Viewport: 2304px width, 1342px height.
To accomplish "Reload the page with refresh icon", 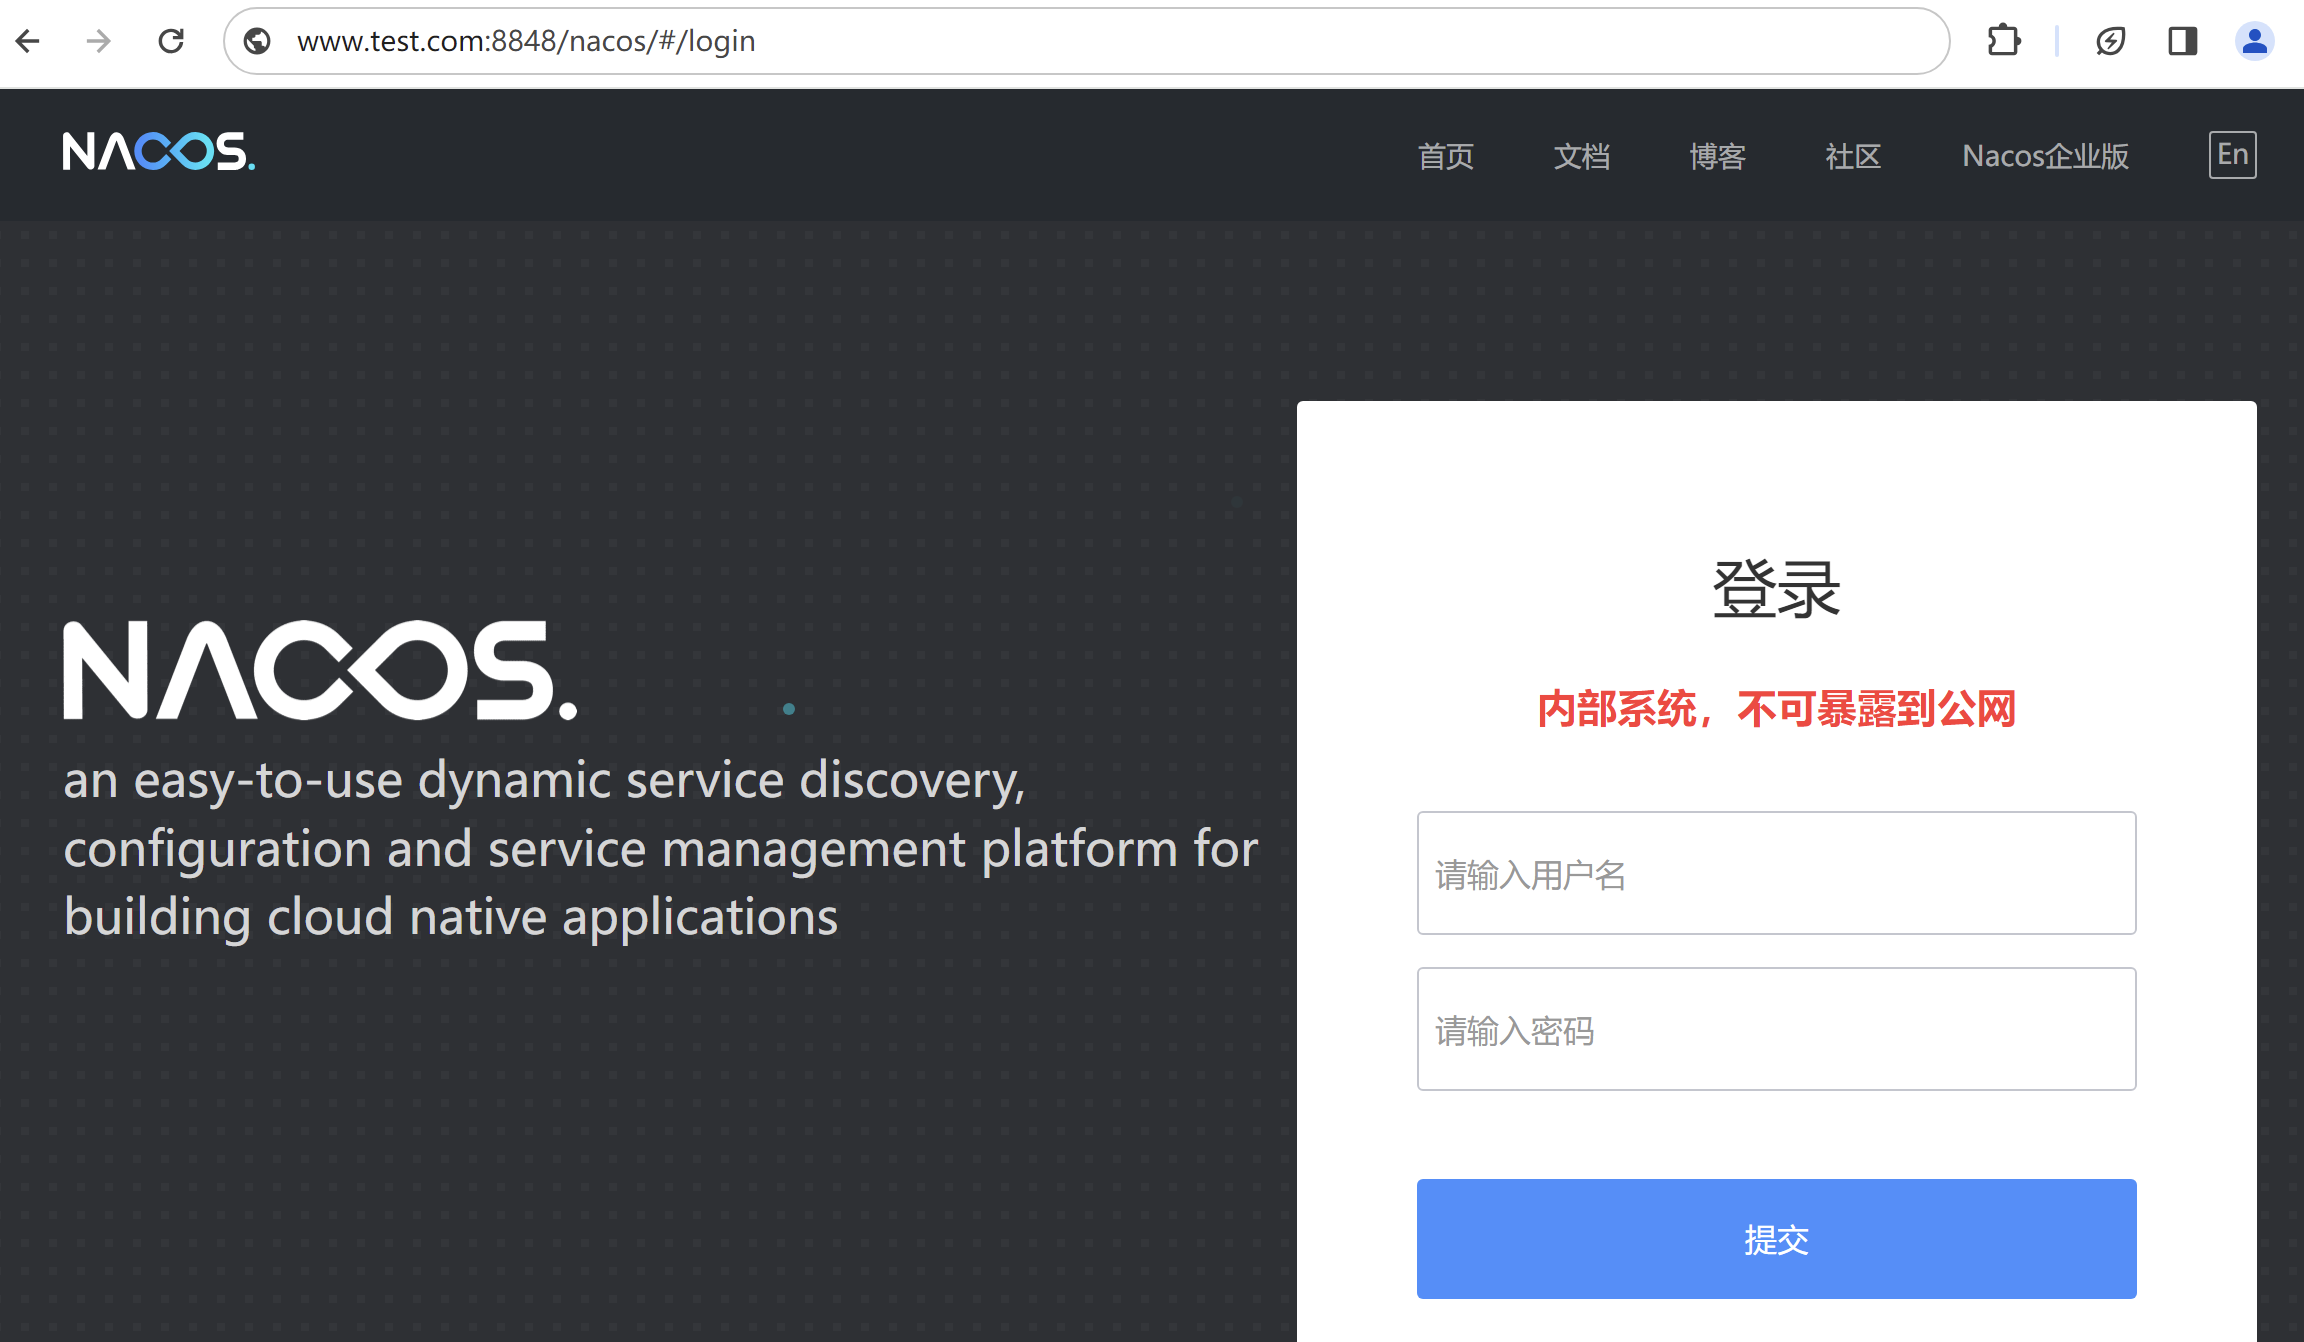I will [x=171, y=41].
